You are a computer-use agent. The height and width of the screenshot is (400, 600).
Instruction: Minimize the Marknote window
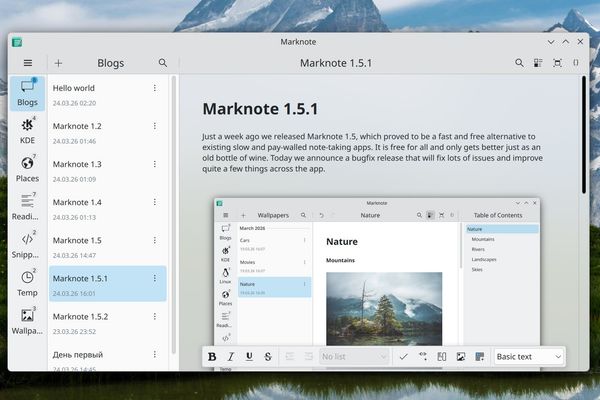tap(551, 42)
